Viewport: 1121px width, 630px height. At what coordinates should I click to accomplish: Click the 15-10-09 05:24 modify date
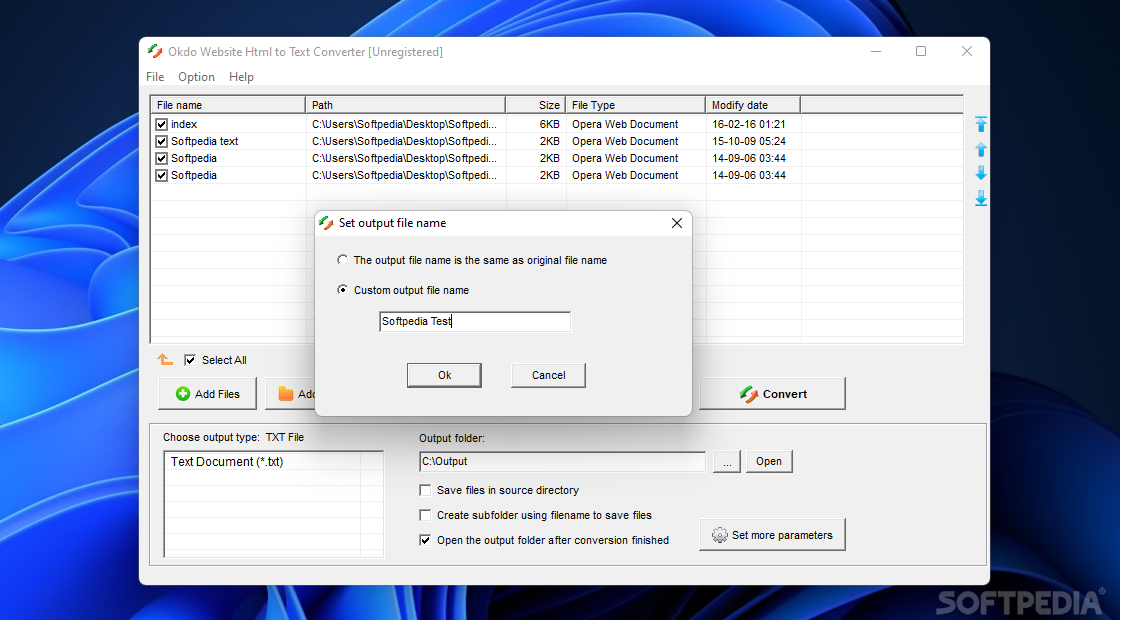click(x=749, y=142)
